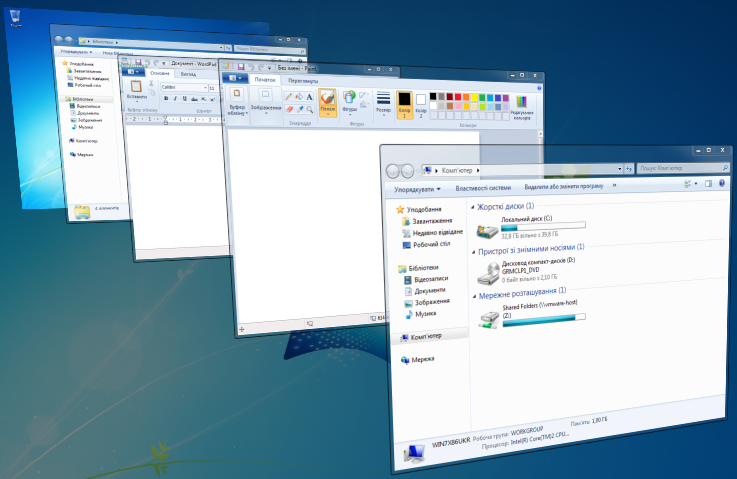Open the Розмір line size dropdown in Paint

pos(383,103)
